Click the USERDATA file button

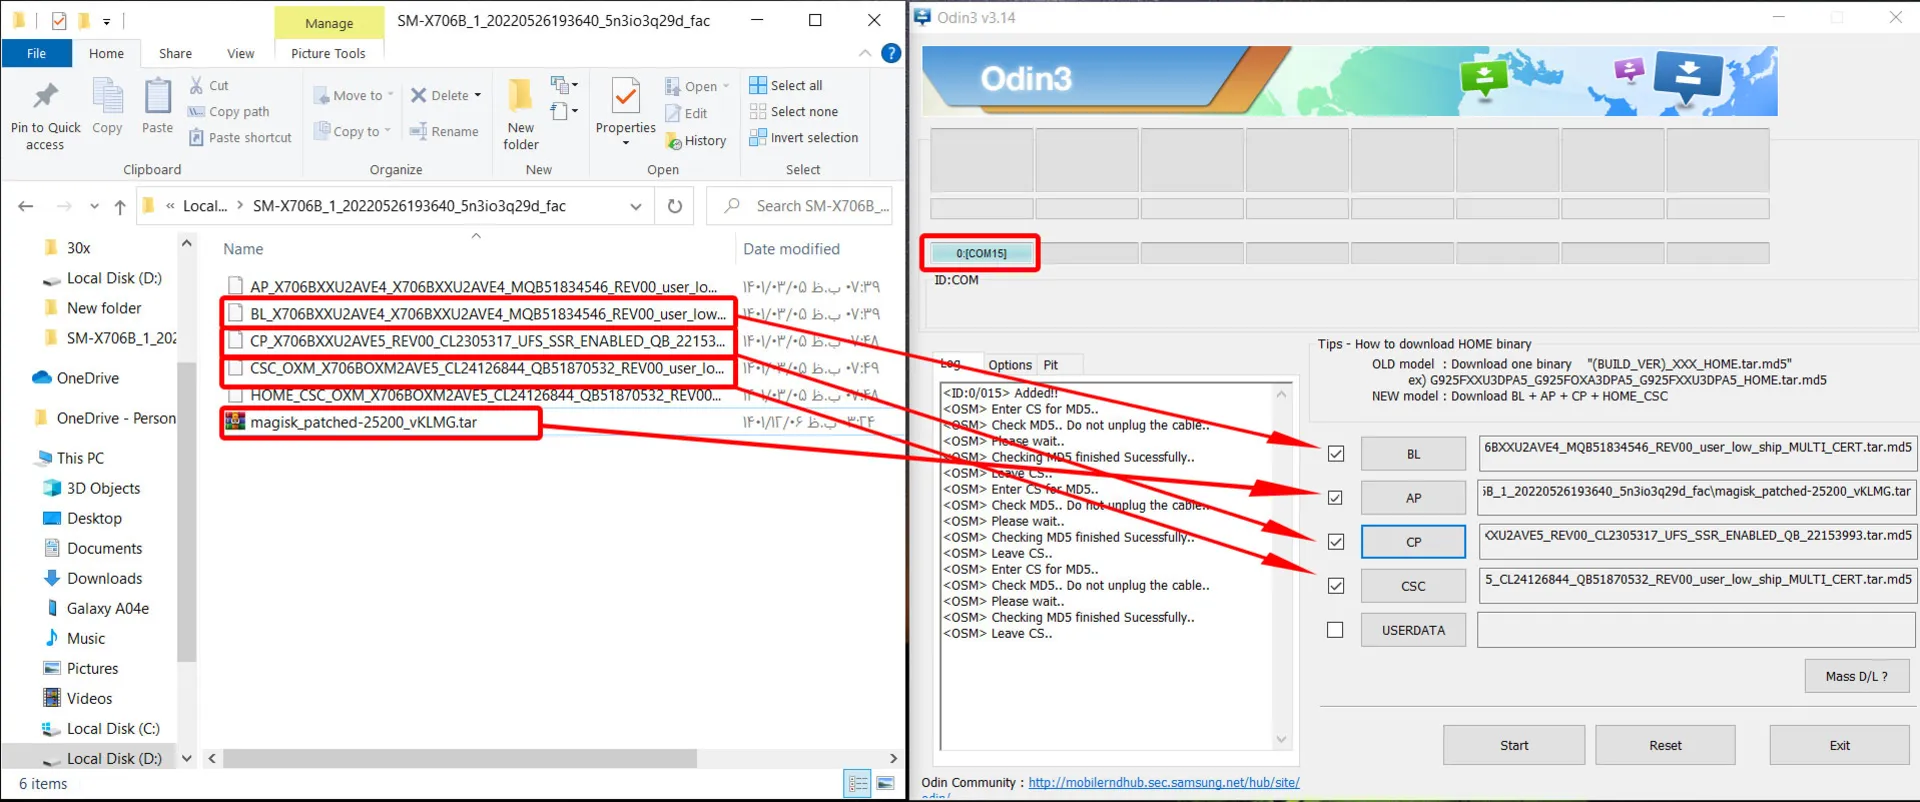pos(1413,630)
